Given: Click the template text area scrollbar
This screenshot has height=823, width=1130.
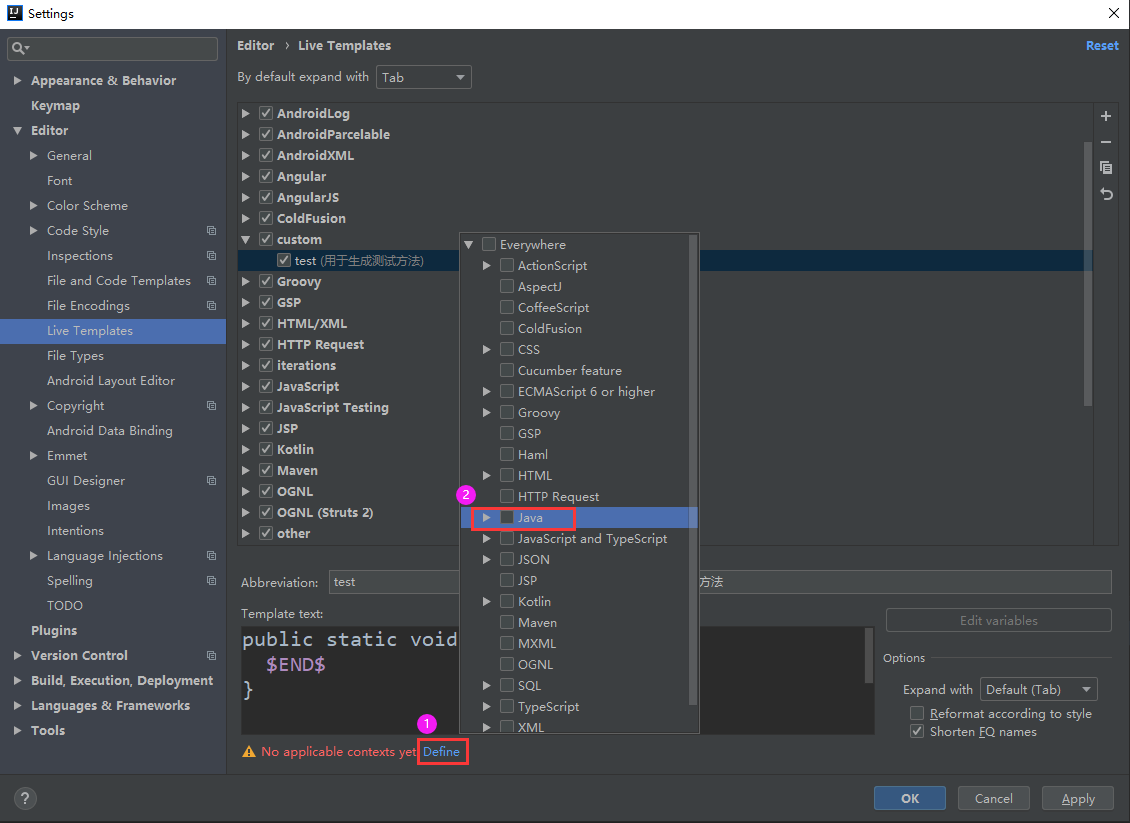Looking at the screenshot, I should click(x=868, y=655).
